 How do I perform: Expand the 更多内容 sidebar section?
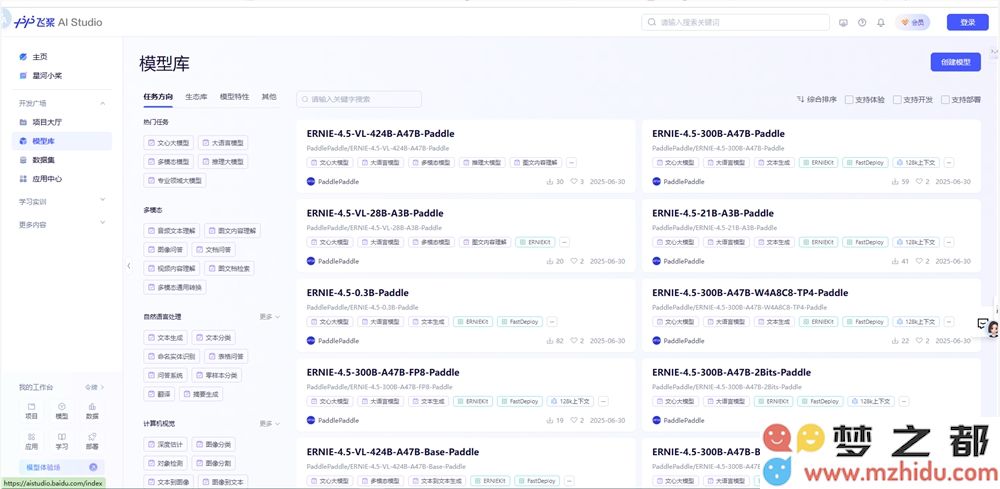tap(103, 224)
